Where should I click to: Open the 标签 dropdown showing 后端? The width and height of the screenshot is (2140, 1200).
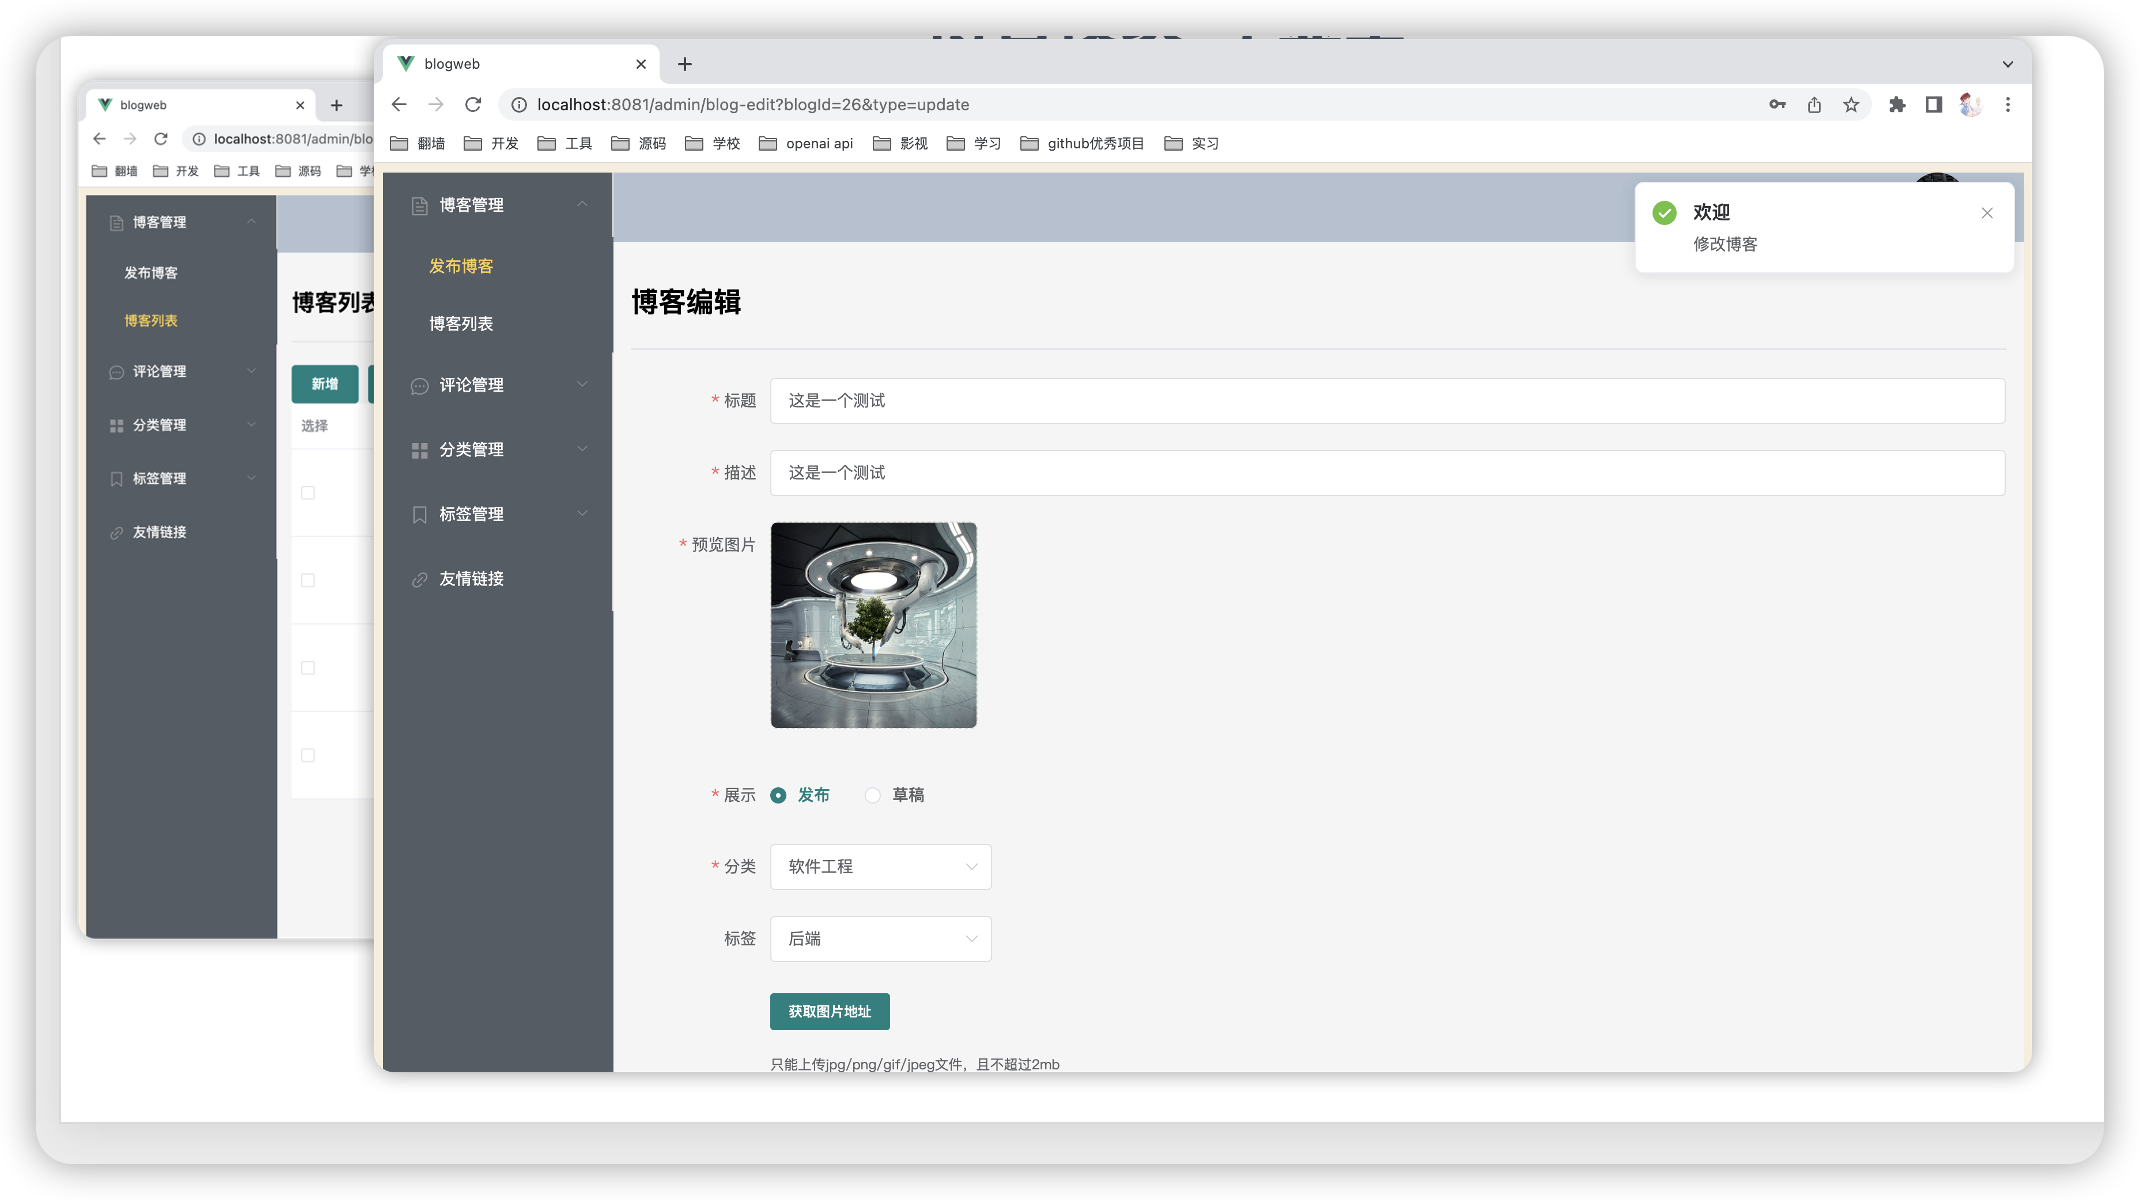click(880, 939)
